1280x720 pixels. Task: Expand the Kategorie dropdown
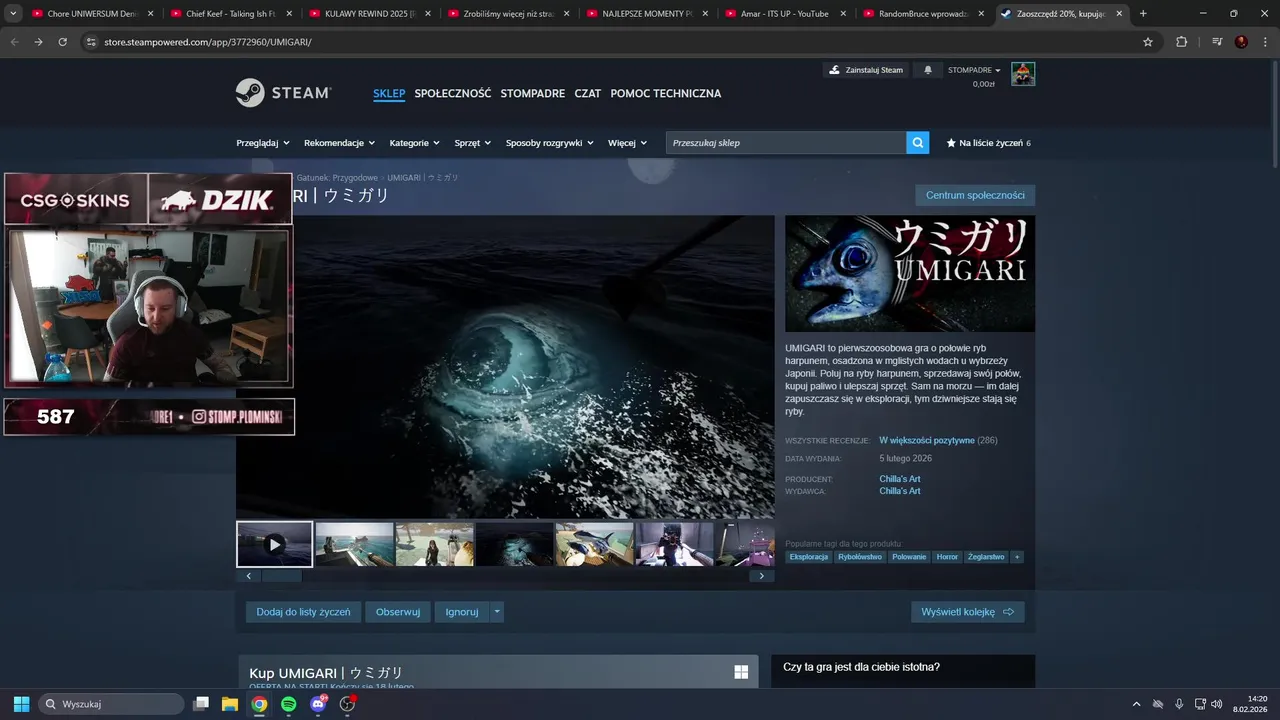coord(414,143)
